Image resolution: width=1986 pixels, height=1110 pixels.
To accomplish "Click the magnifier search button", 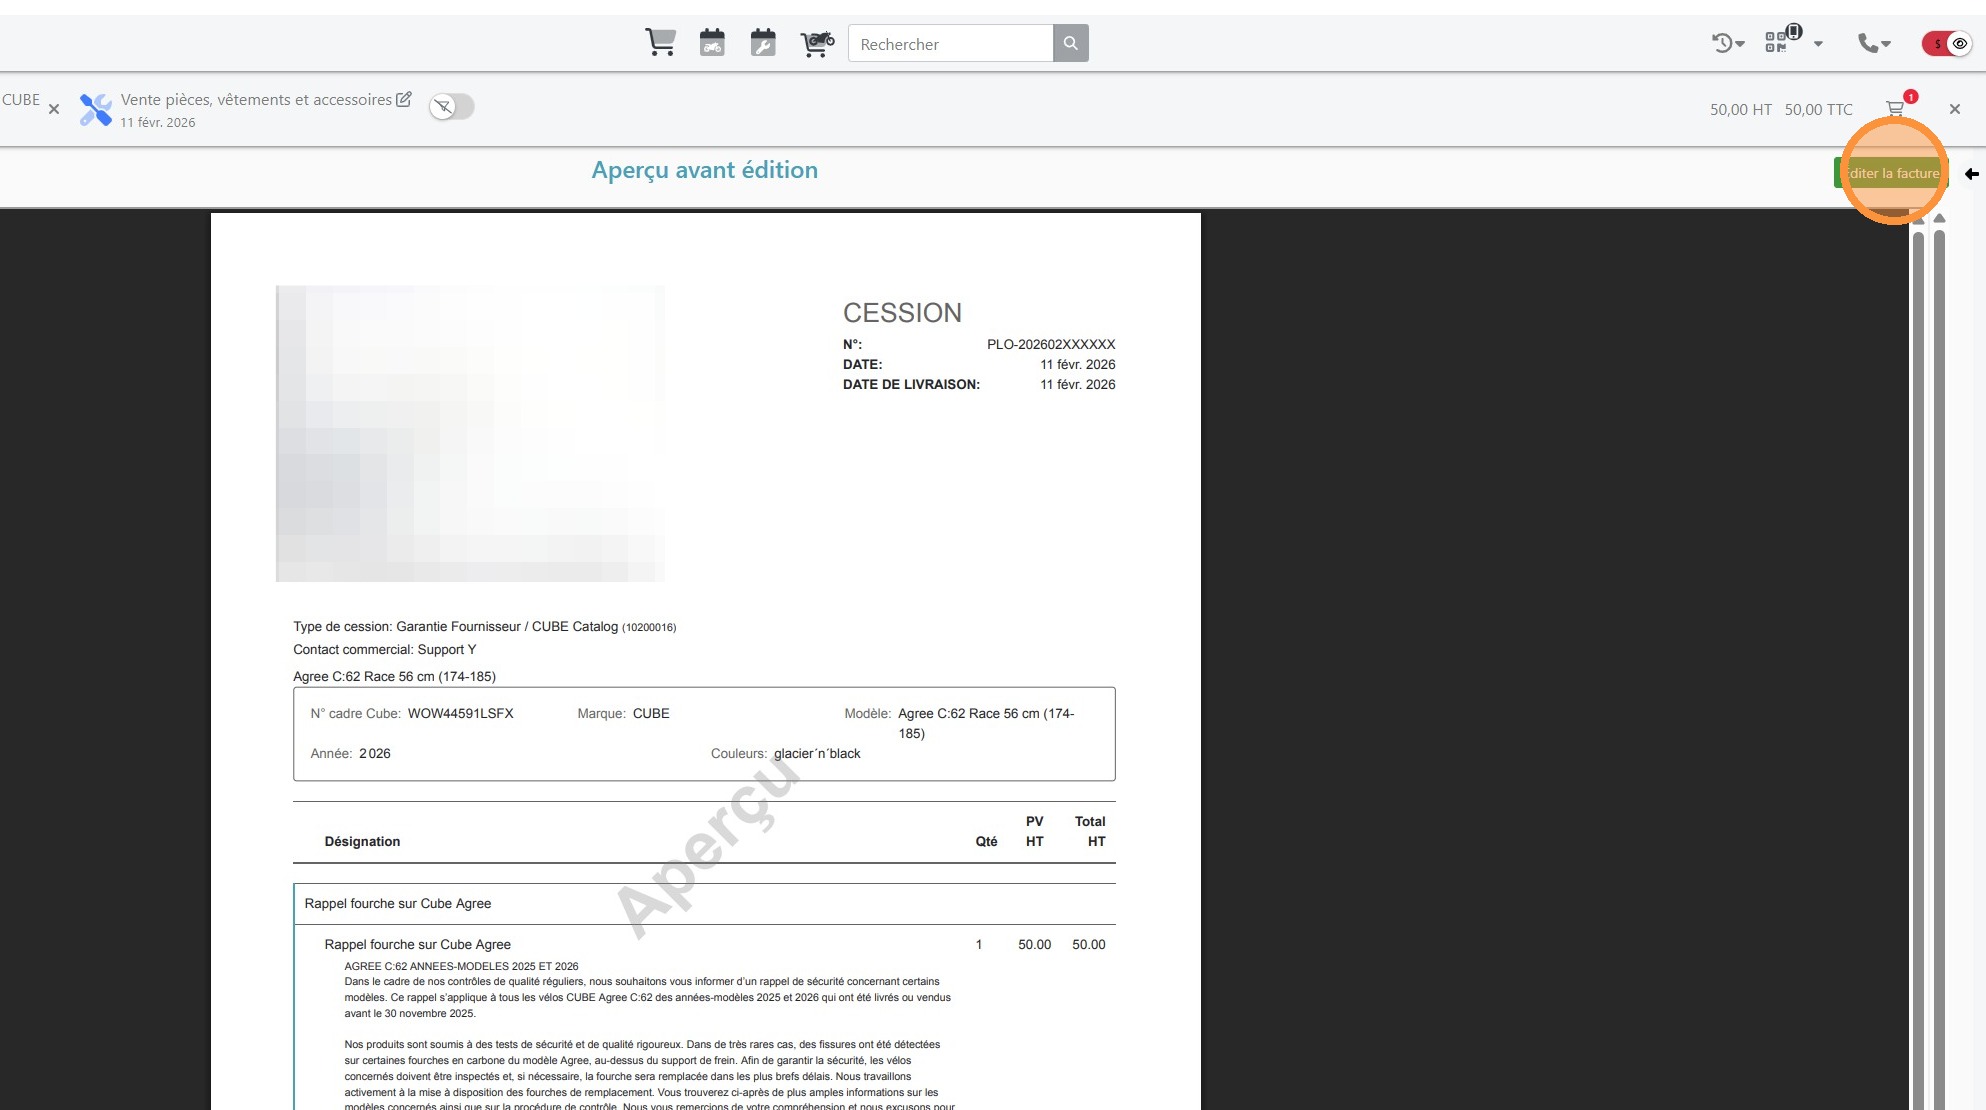I will [x=1070, y=43].
